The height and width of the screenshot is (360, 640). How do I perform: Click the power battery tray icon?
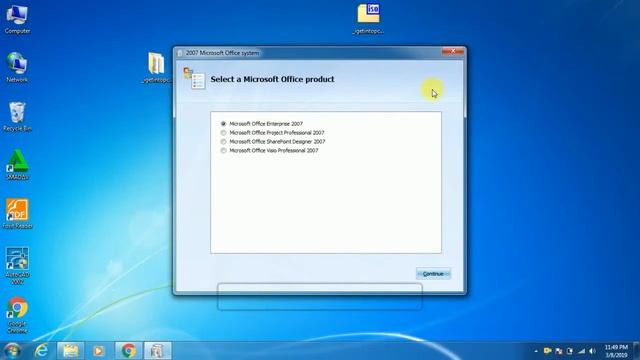[570, 351]
